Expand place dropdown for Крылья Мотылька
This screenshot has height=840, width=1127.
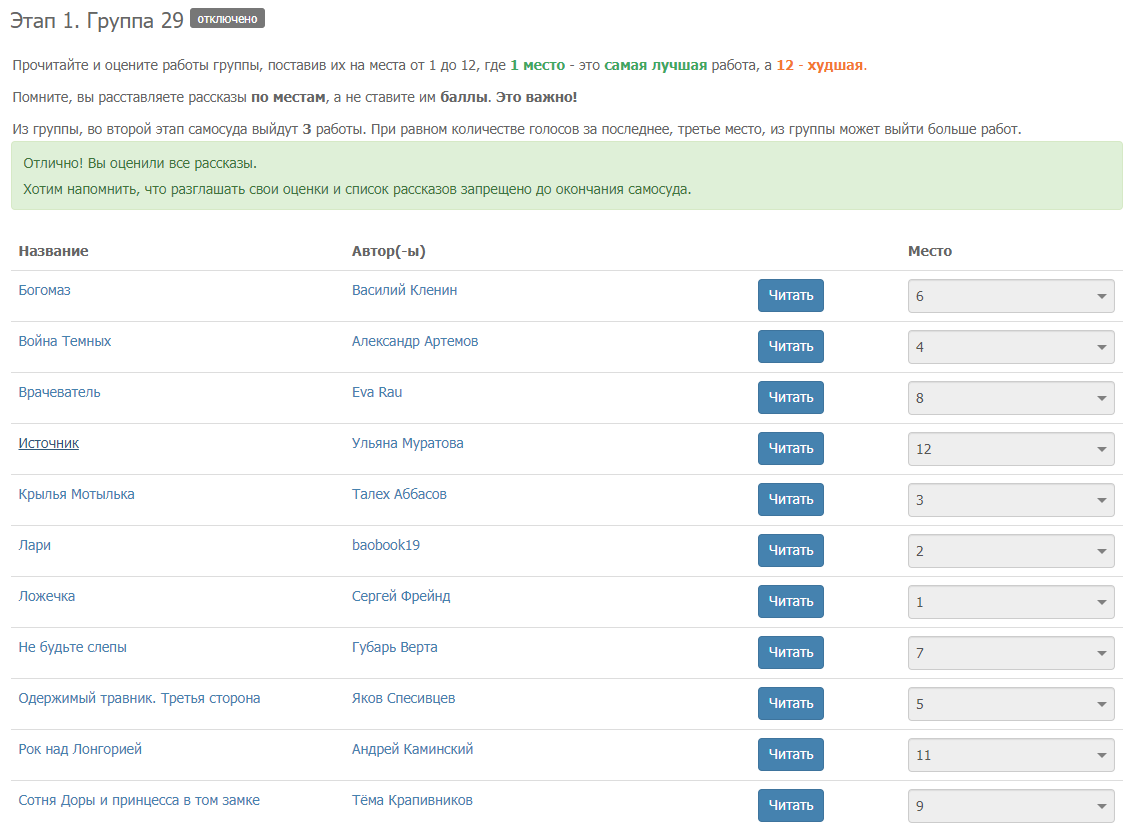(x=1010, y=500)
